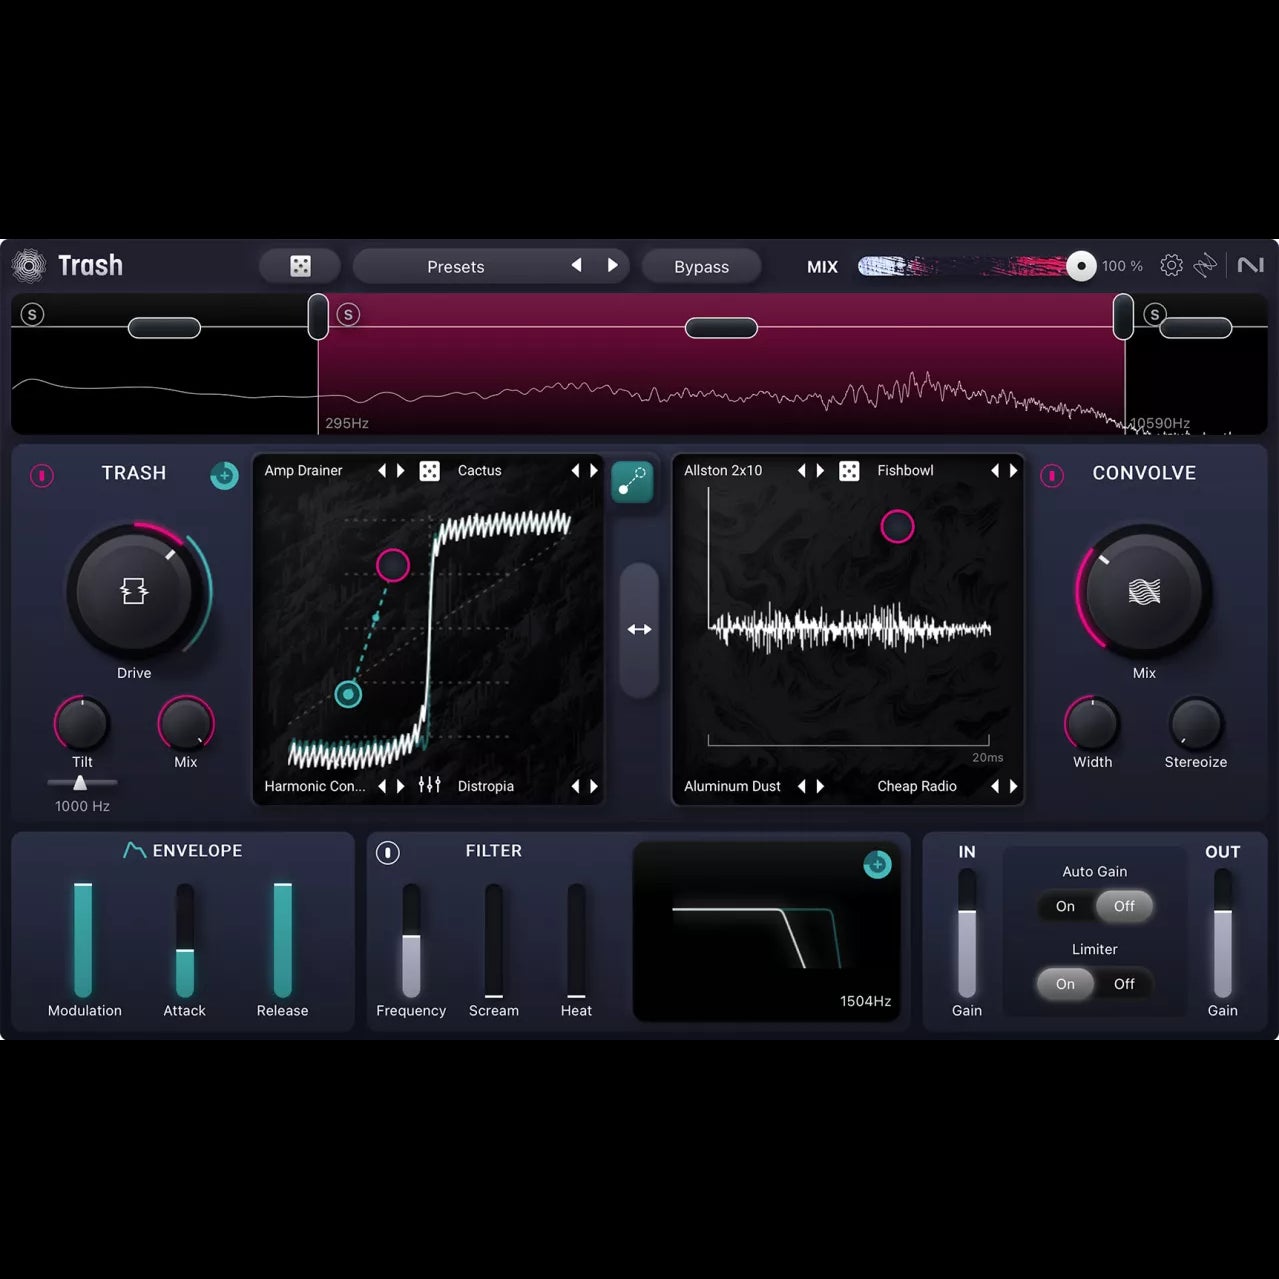Screen dimensions: 1279x1279
Task: Click the Convolve Mix knob wave icon
Action: tap(1144, 591)
